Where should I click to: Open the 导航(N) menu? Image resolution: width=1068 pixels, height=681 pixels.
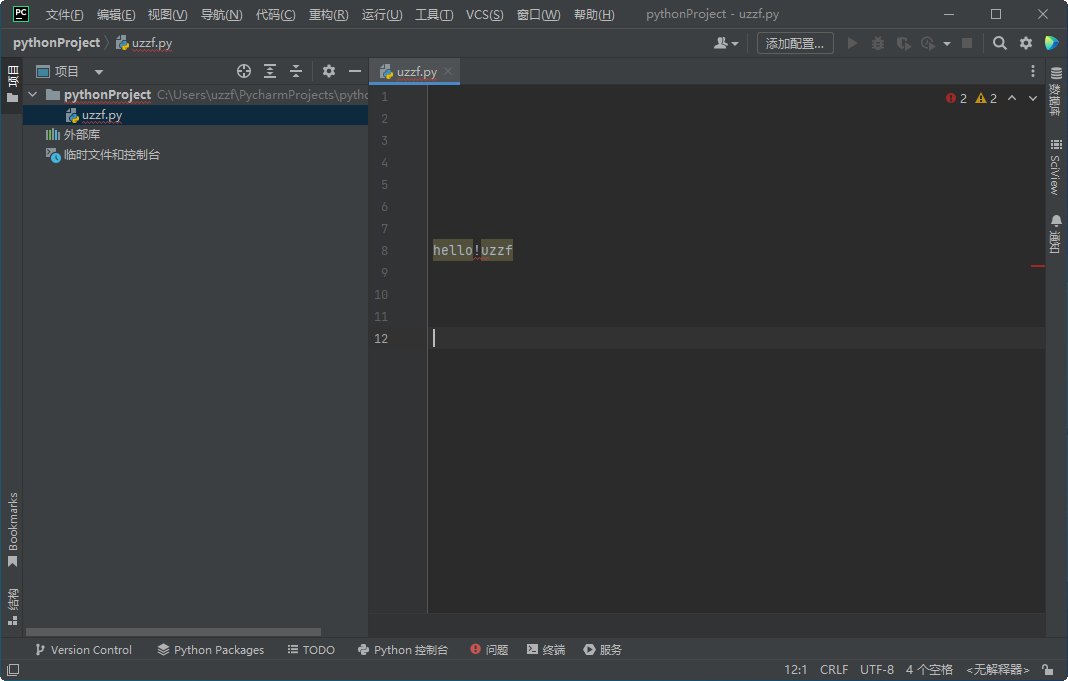221,14
